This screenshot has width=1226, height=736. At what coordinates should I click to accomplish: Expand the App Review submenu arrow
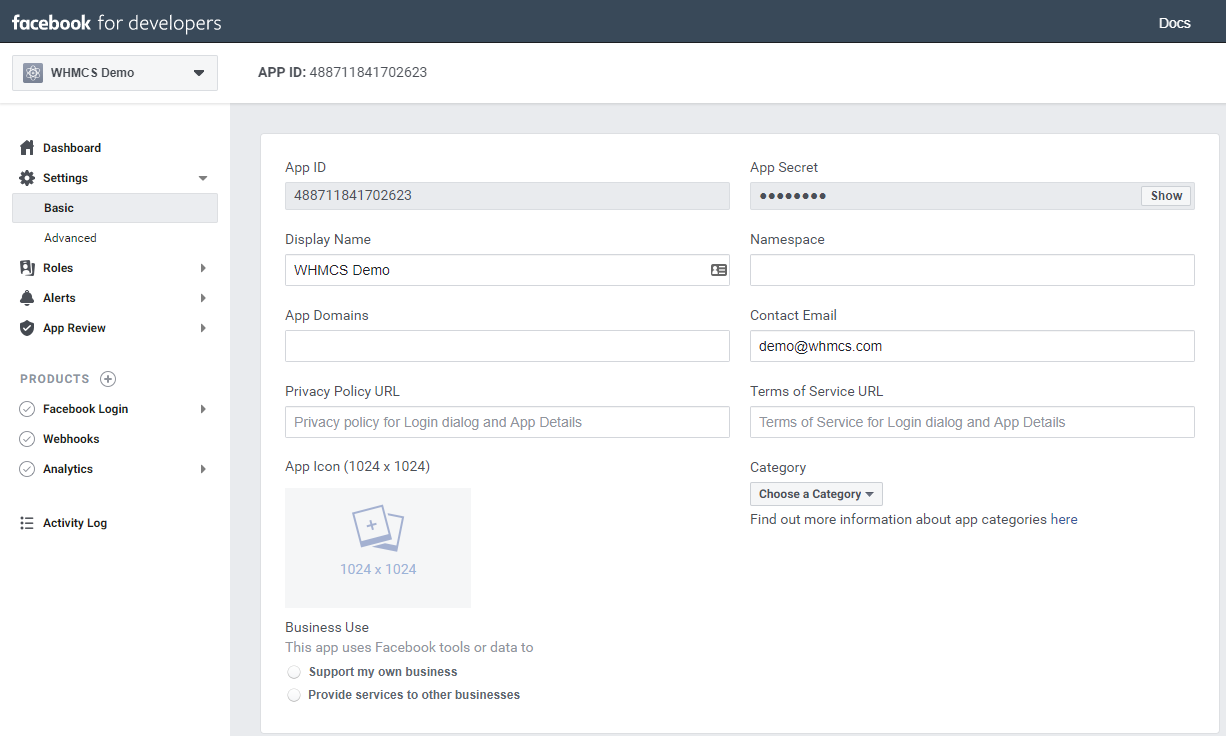[203, 328]
